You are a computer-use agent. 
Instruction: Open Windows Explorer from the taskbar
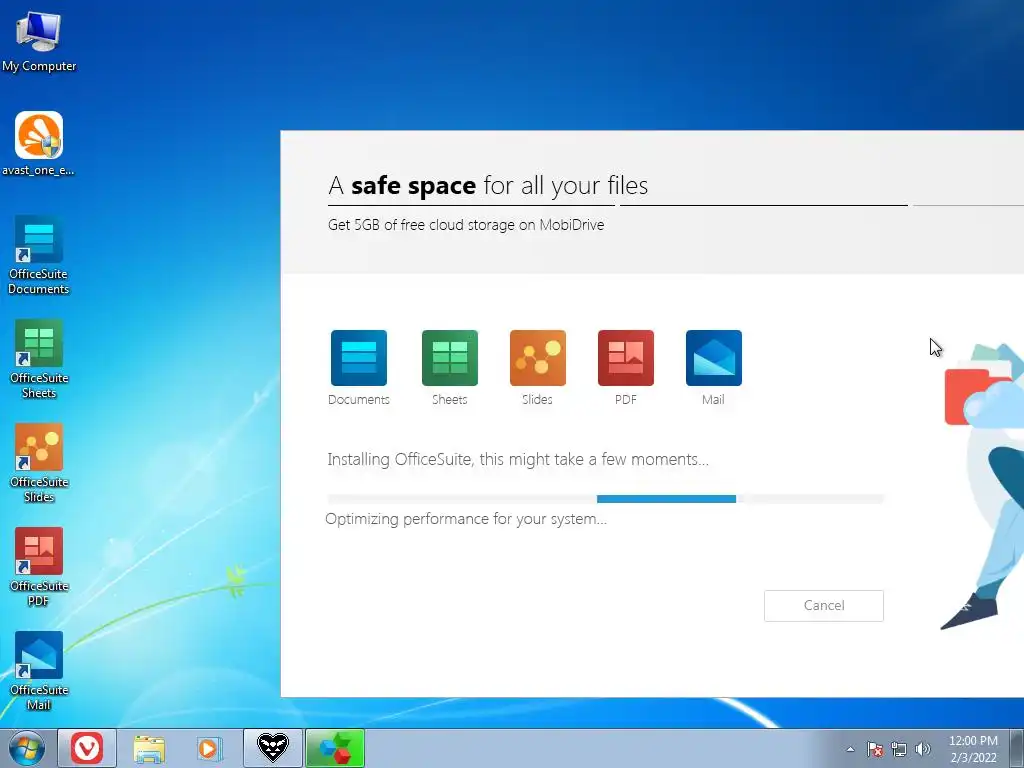(149, 748)
